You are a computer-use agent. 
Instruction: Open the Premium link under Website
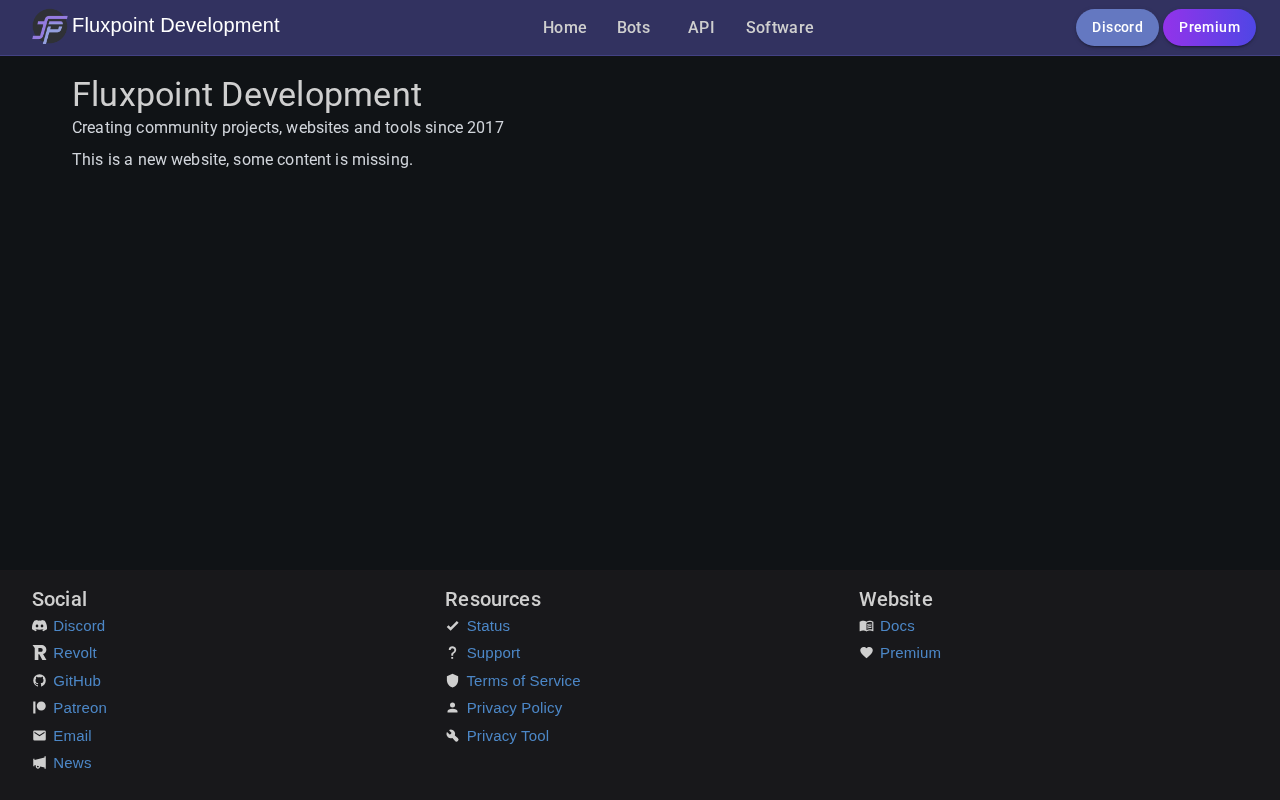(x=910, y=653)
